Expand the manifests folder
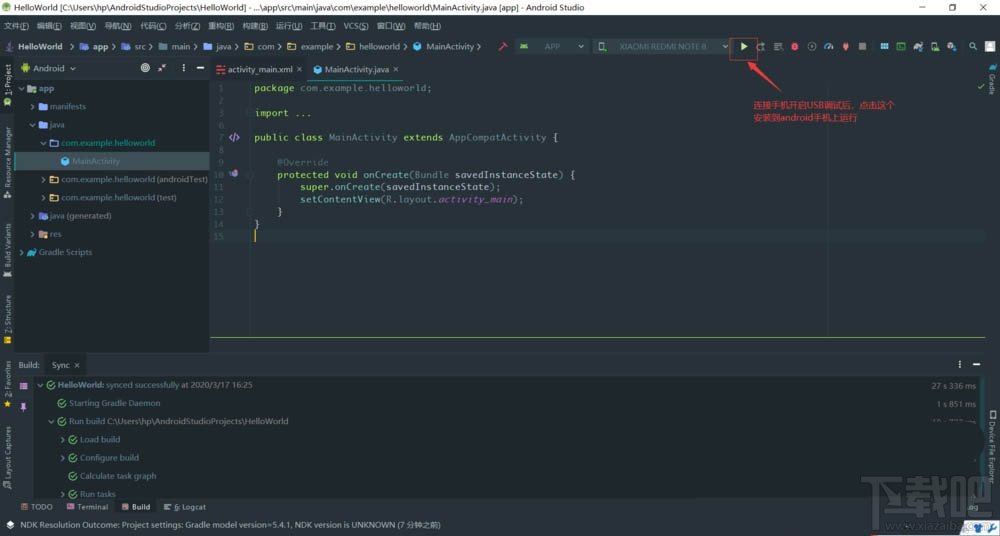Screen dimensions: 1000x536 pos(32,106)
